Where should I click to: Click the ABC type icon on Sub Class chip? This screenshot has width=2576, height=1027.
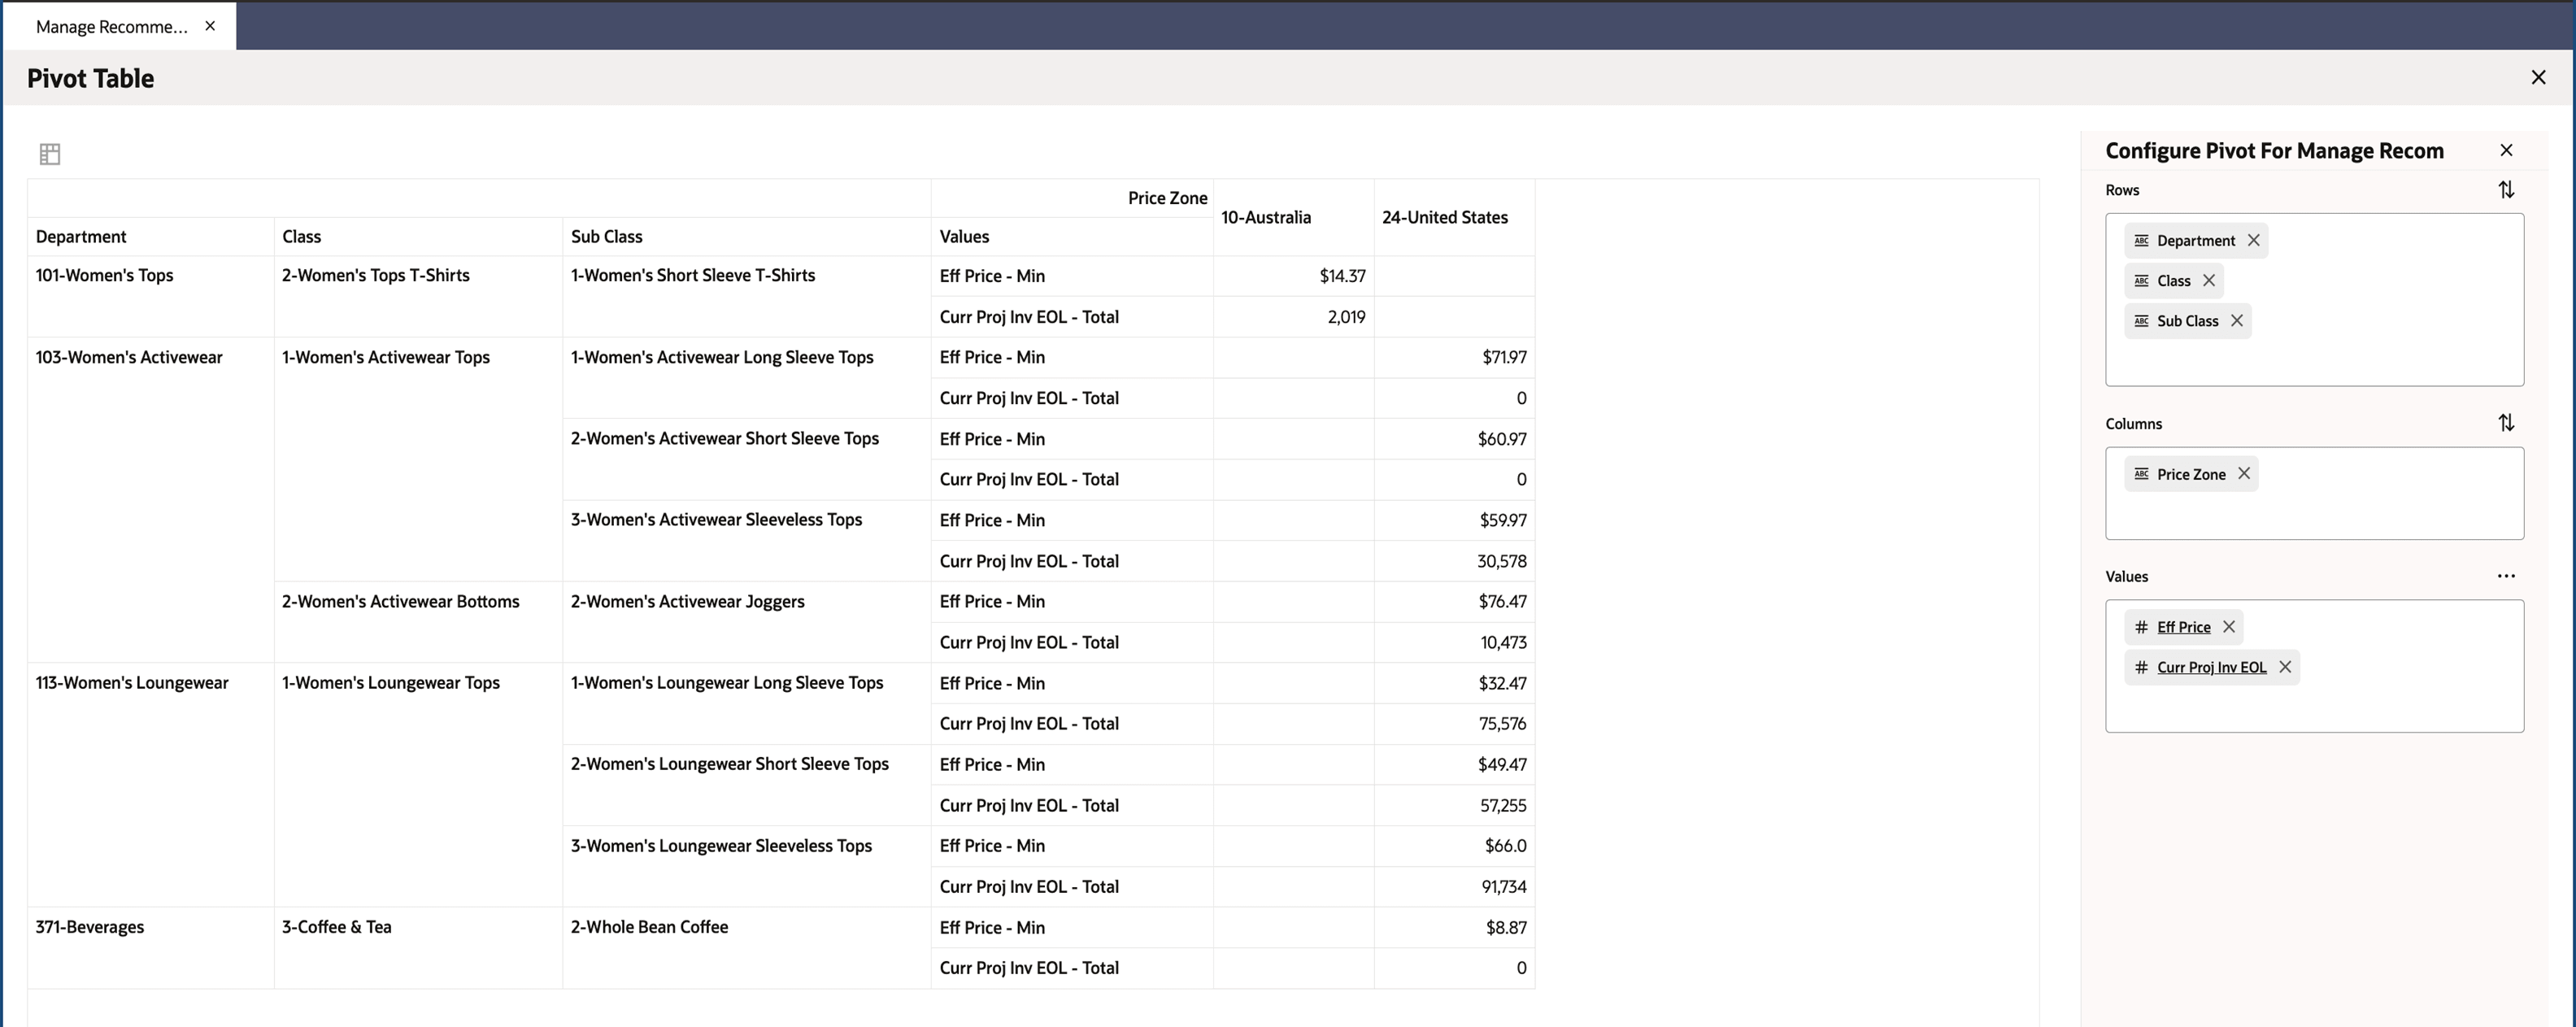point(2141,321)
